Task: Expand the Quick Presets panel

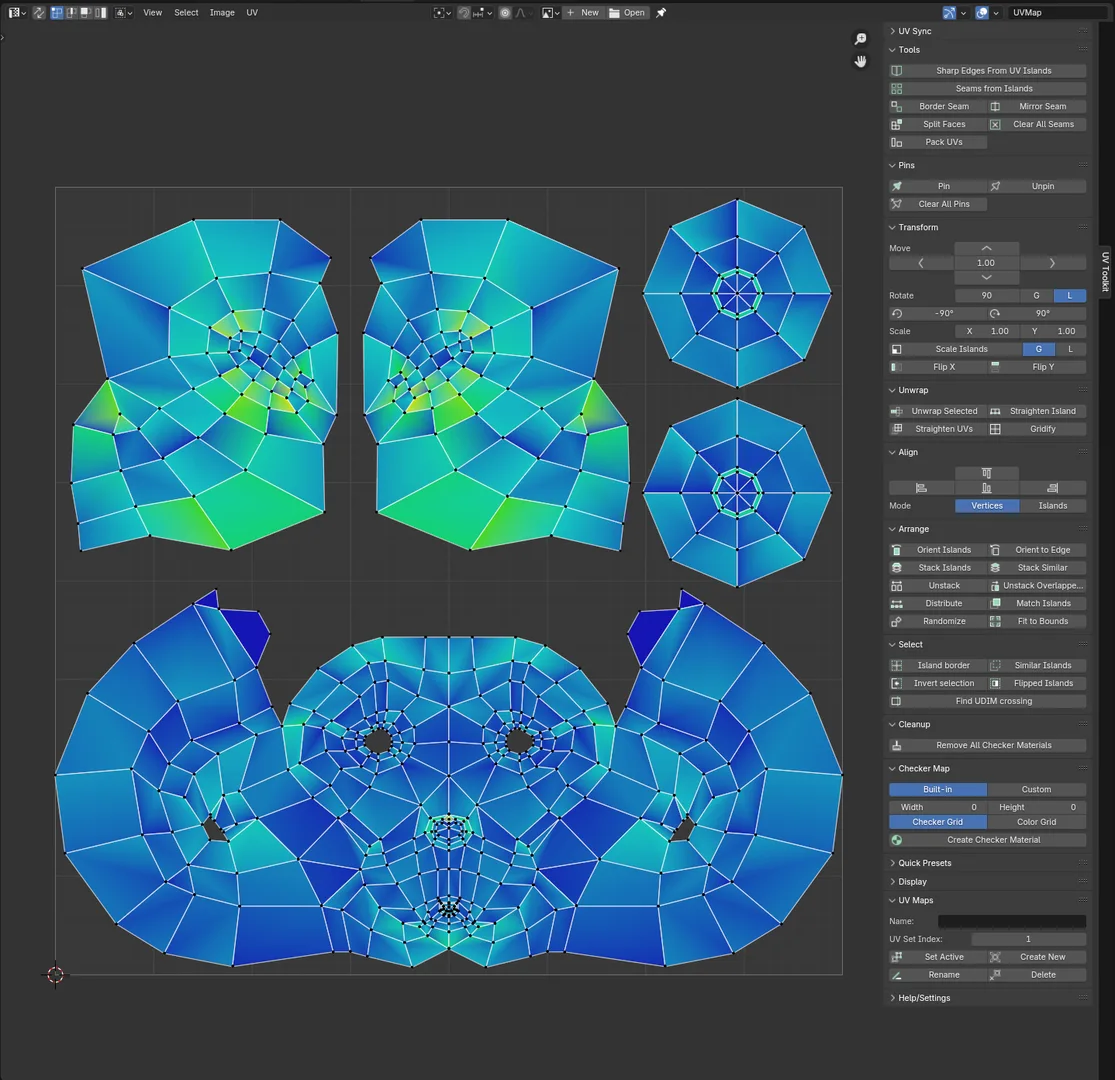Action: (x=924, y=863)
